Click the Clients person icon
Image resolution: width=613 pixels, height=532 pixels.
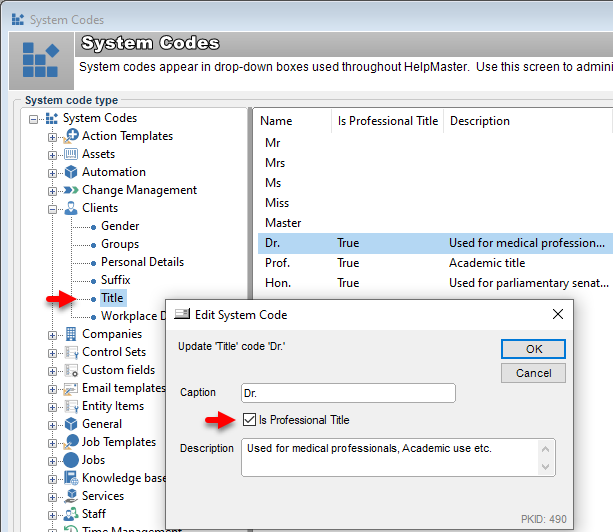tap(71, 208)
